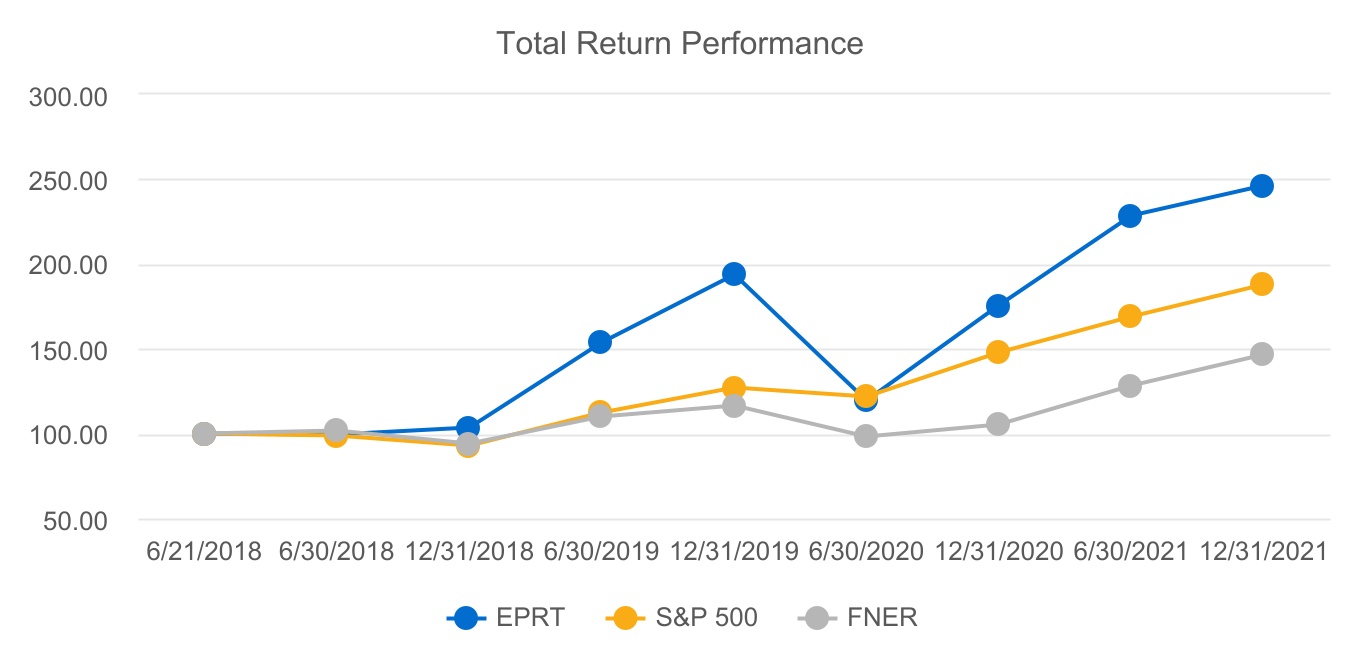Select the 6/30/2021 x-axis label
This screenshot has height=670, width=1360.
coord(1130,552)
